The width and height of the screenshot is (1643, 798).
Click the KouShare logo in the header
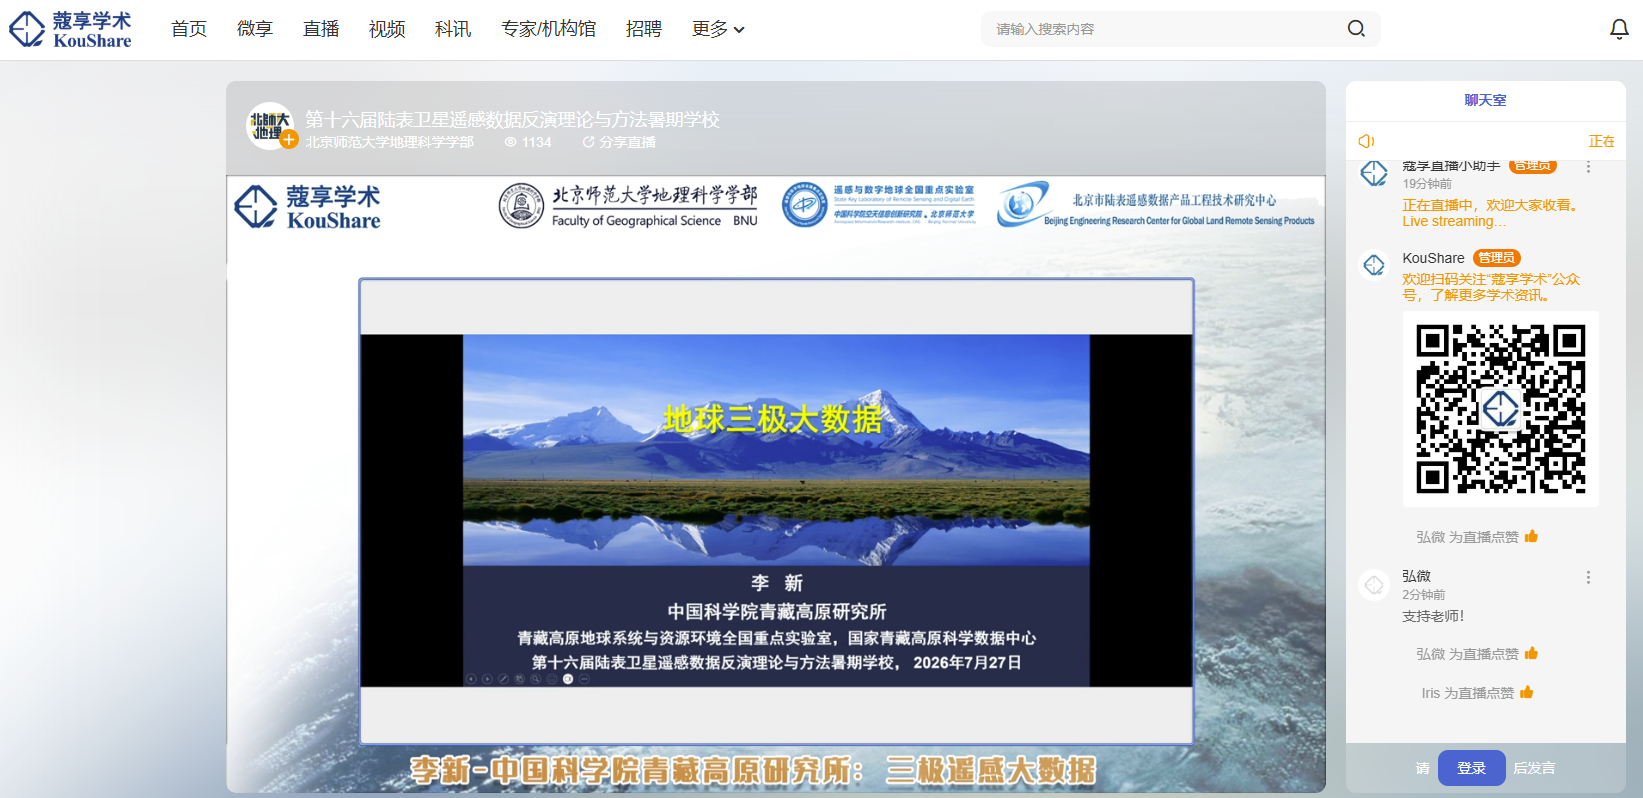pos(71,29)
